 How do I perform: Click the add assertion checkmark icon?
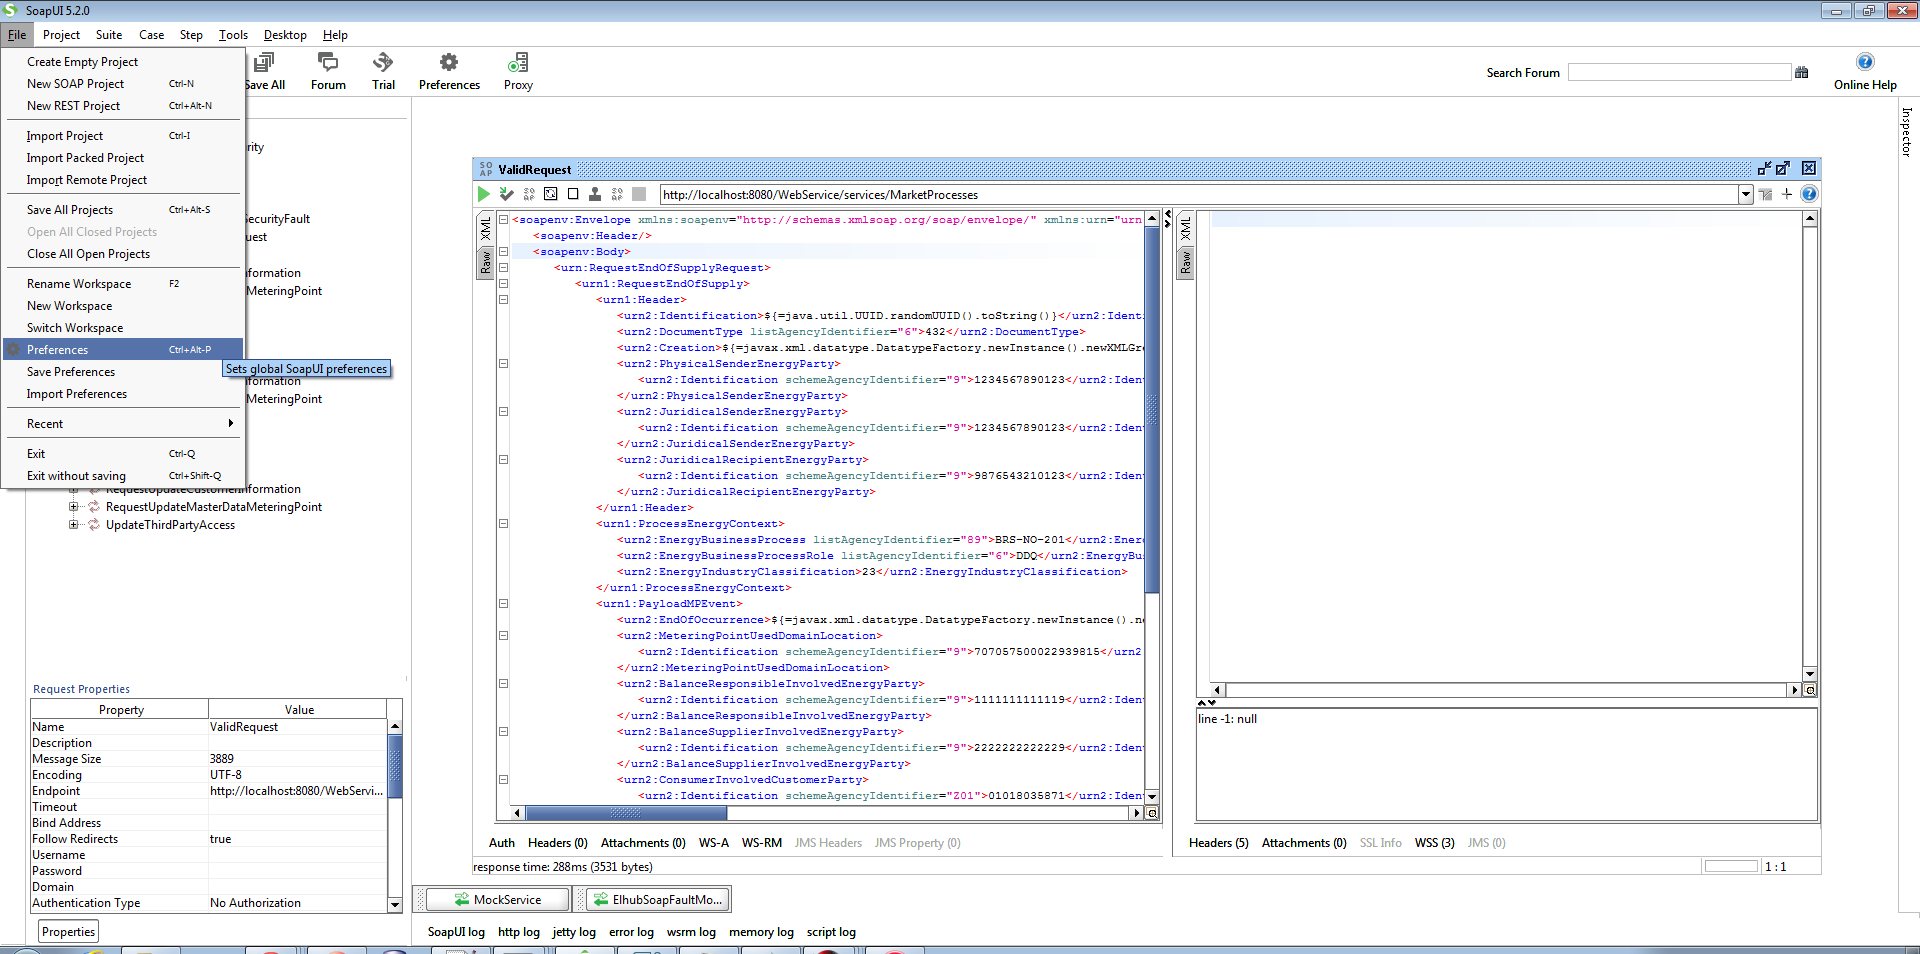[x=506, y=195]
